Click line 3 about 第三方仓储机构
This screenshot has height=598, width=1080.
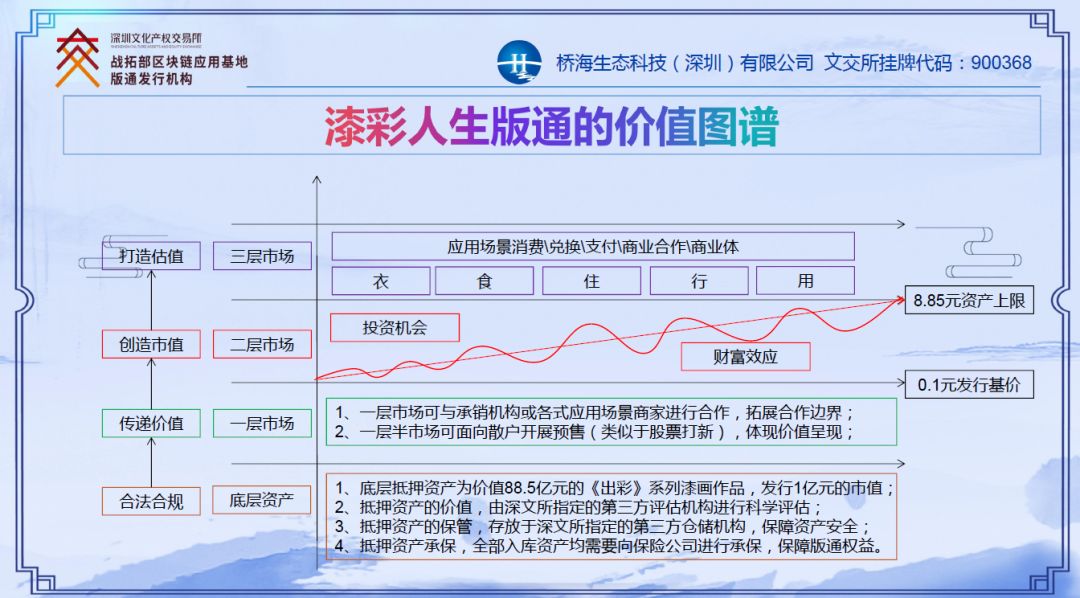pyautogui.click(x=603, y=527)
